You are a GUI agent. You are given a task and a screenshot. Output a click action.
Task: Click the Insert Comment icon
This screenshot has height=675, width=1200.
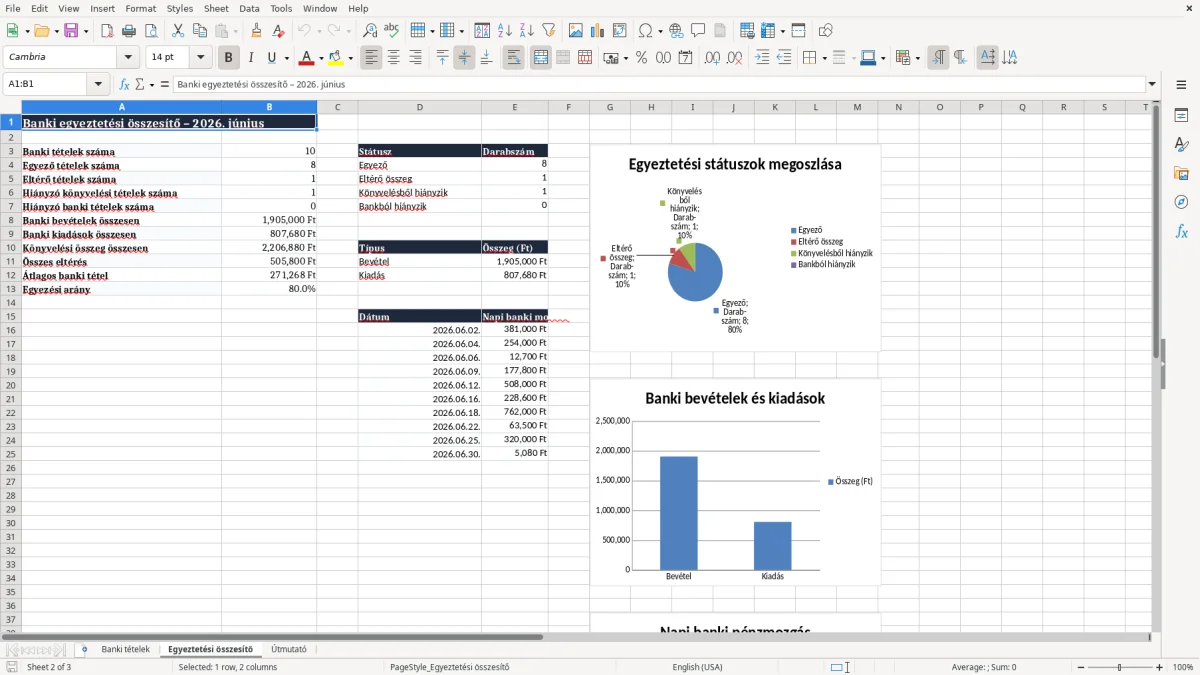click(698, 31)
